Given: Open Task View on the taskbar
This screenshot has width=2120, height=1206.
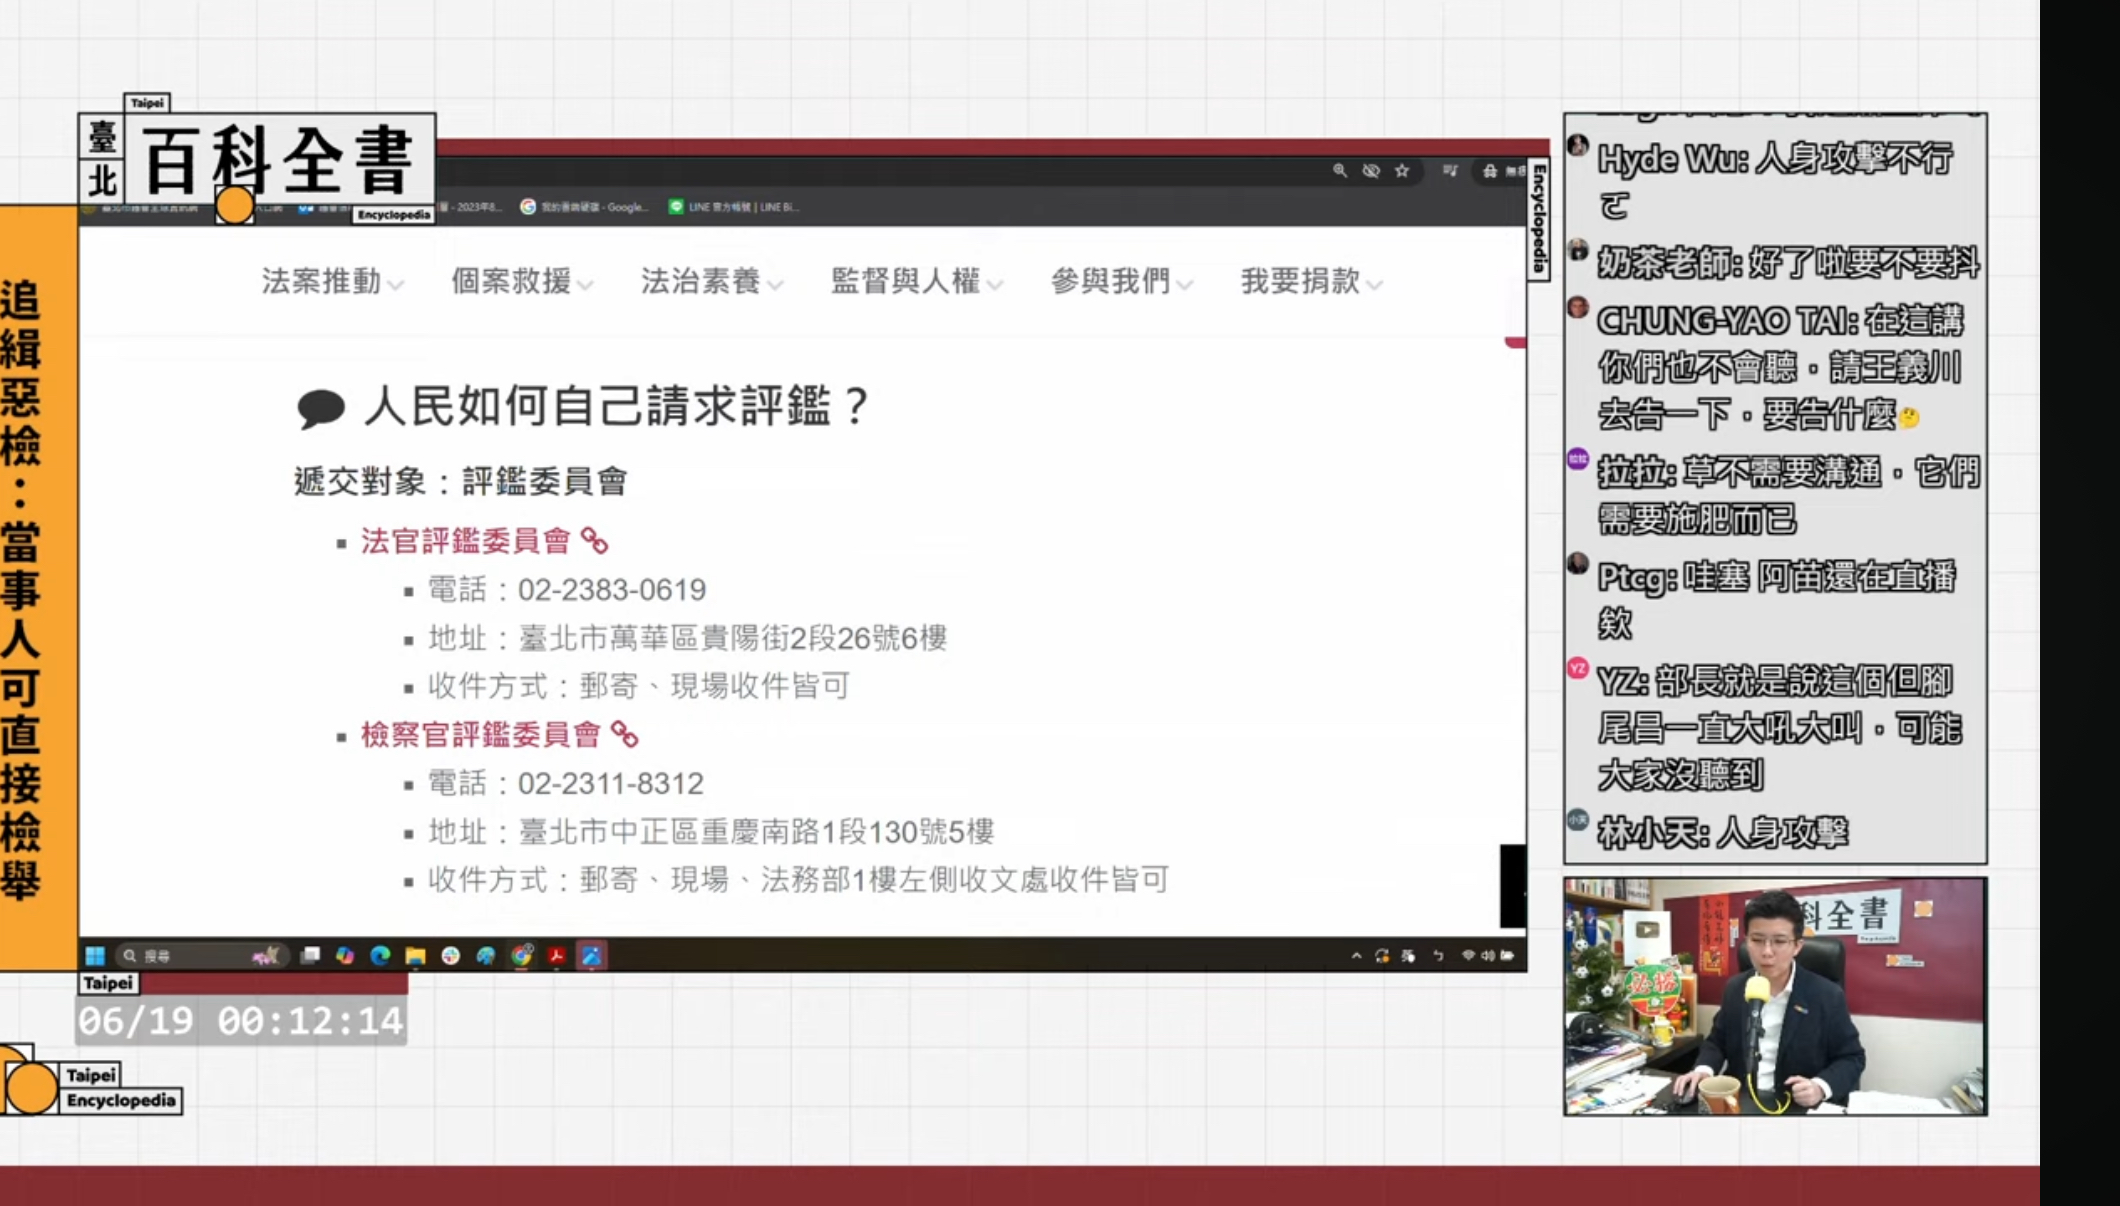Looking at the screenshot, I should (x=310, y=956).
